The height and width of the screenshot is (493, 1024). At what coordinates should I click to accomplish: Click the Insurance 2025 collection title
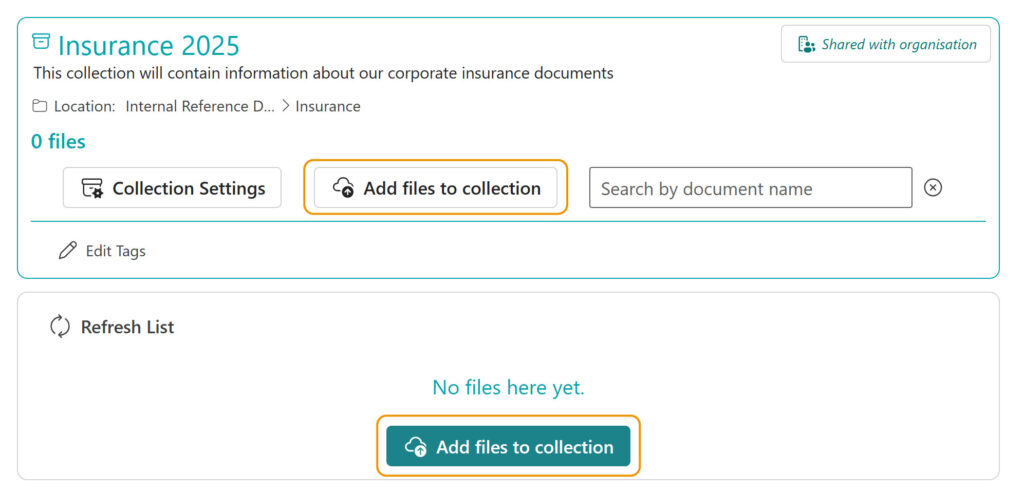[148, 45]
